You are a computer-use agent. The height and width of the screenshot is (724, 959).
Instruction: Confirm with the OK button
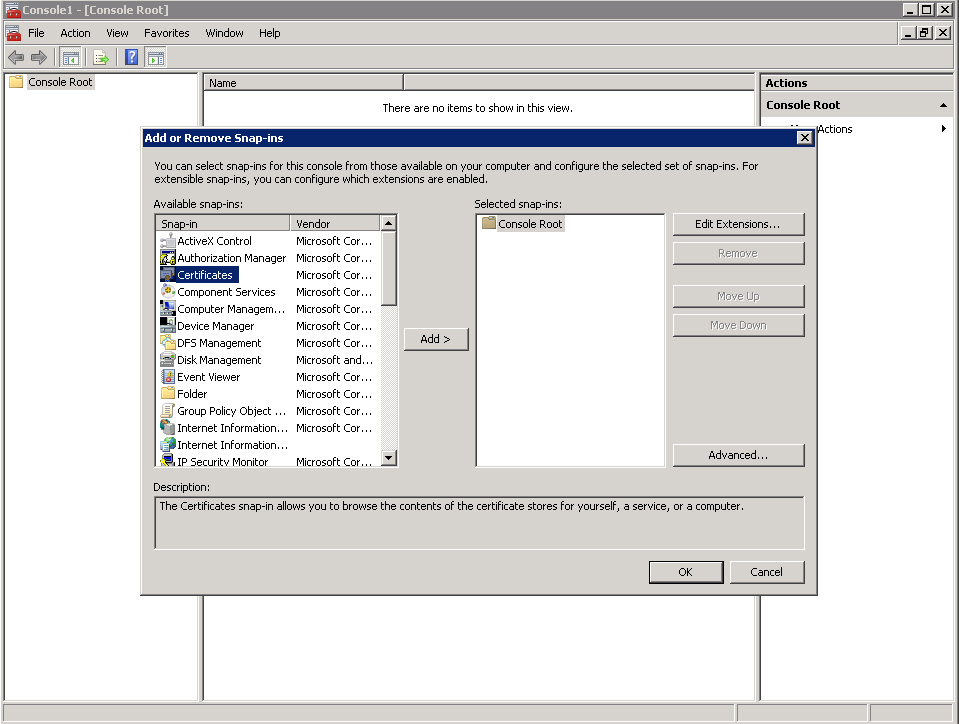tap(686, 572)
